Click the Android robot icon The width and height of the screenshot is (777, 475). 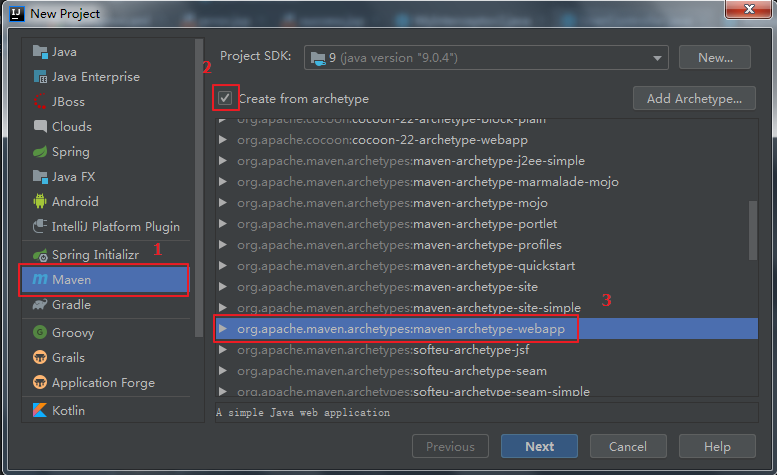tap(40, 201)
